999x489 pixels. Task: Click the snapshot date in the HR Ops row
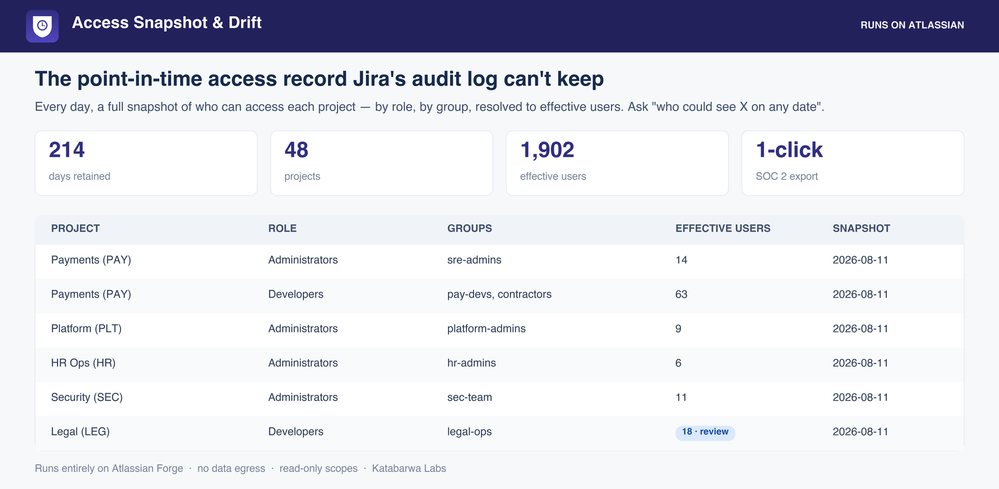860,364
